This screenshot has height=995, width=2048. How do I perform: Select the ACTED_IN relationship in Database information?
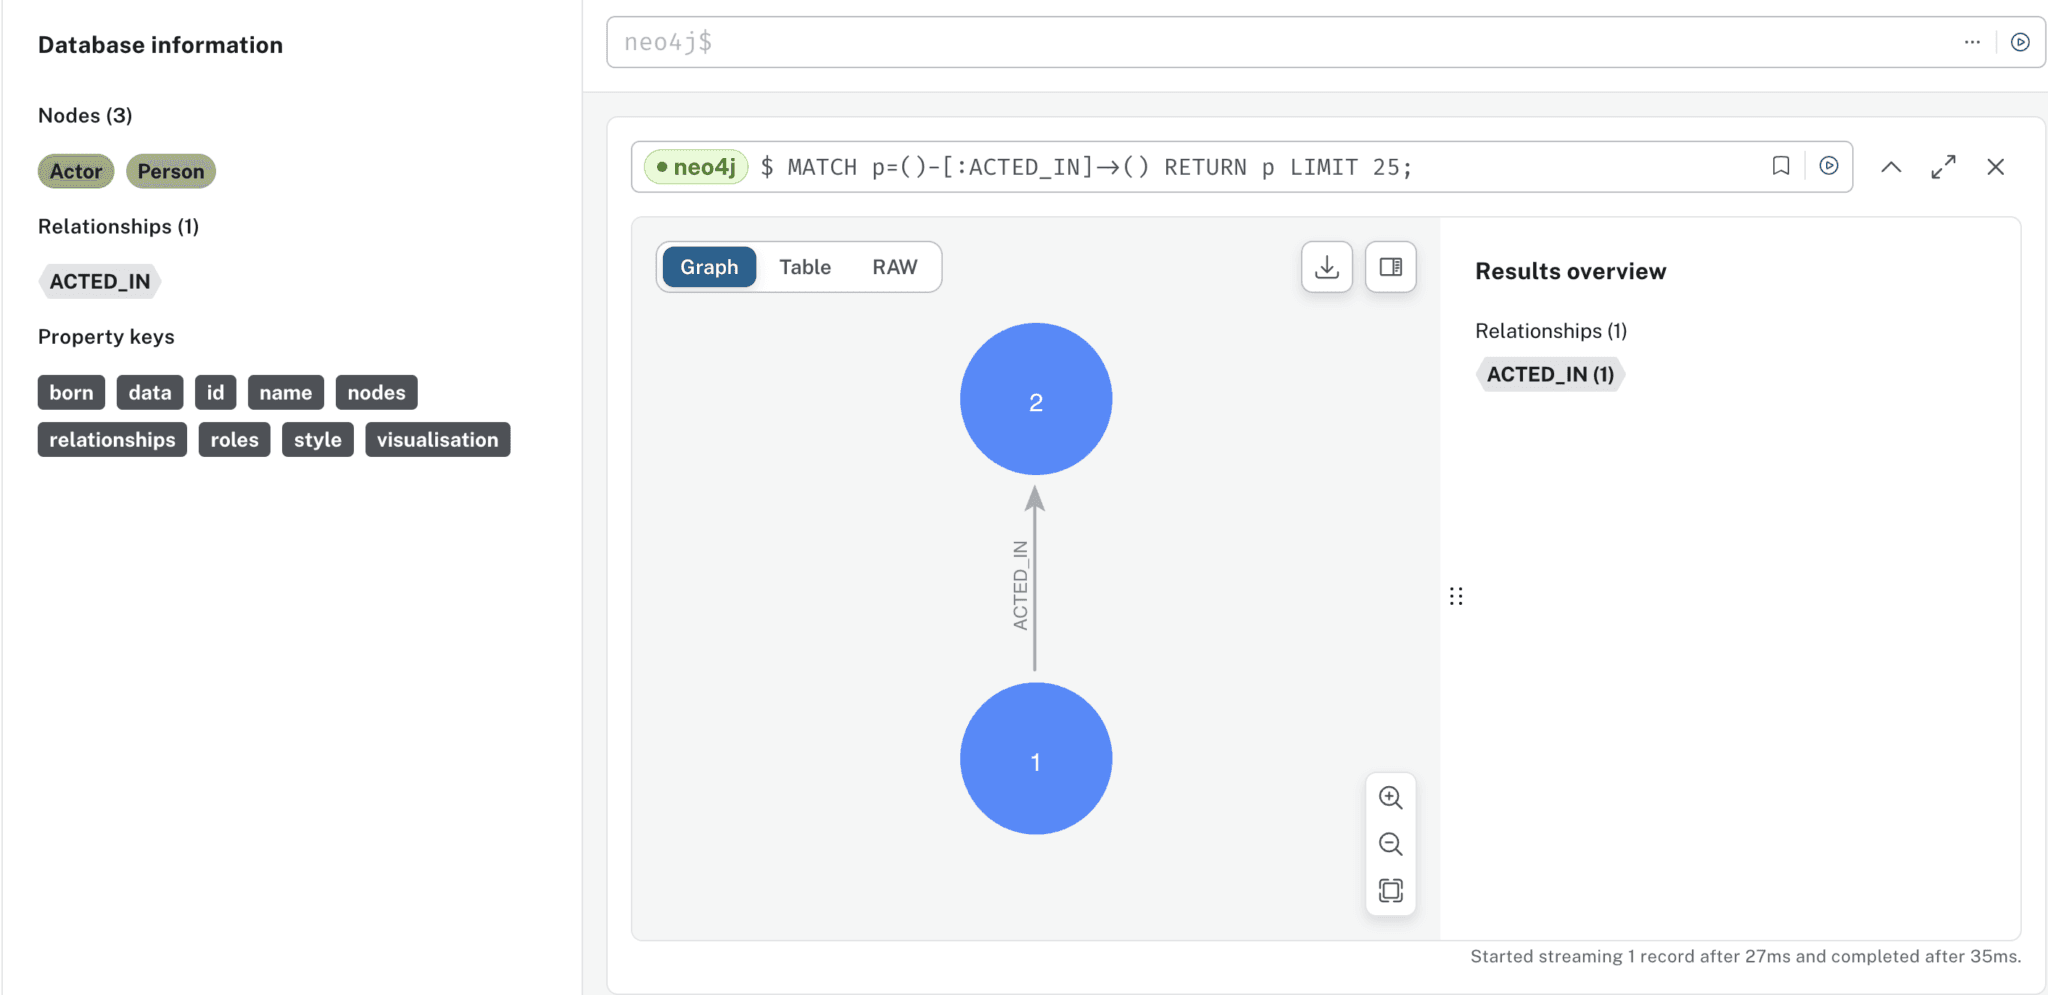tap(99, 281)
